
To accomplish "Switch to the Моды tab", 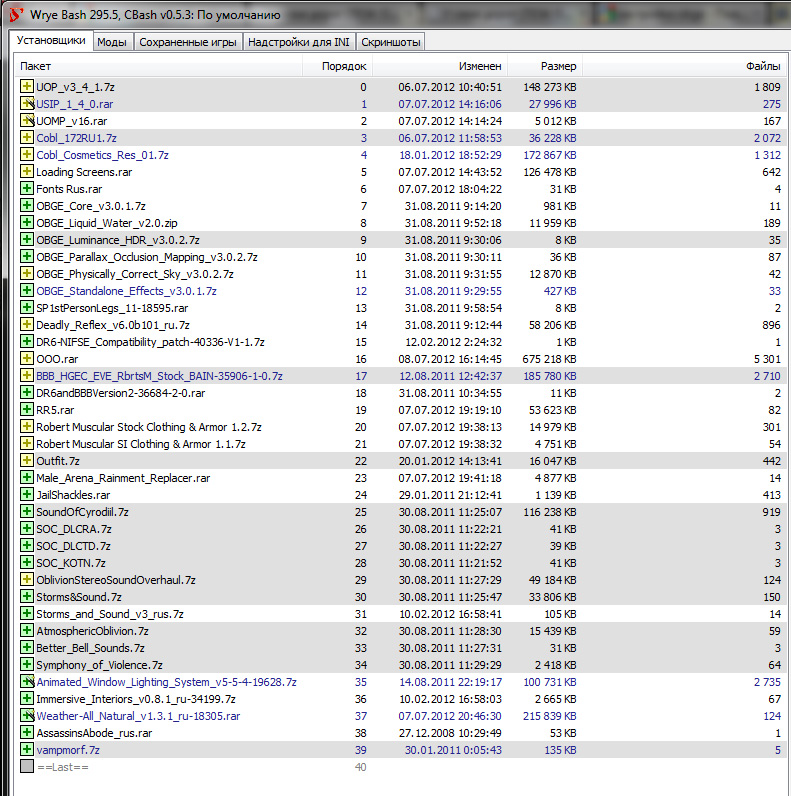I will coord(112,42).
